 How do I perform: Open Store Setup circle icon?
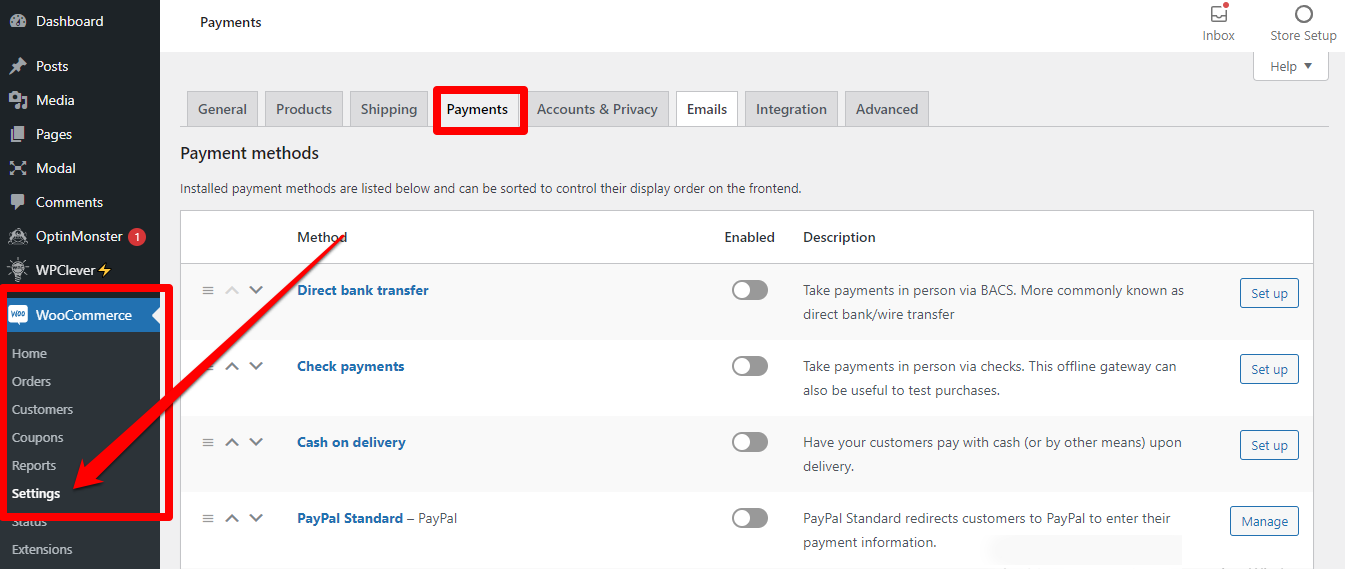(x=1303, y=15)
